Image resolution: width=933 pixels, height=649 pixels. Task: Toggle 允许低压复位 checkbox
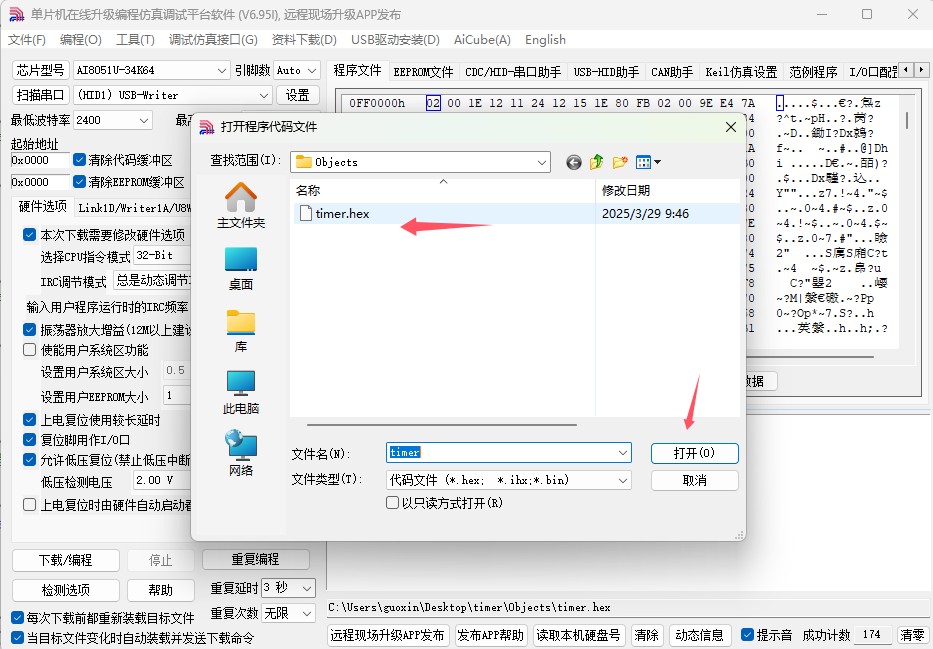(30, 459)
